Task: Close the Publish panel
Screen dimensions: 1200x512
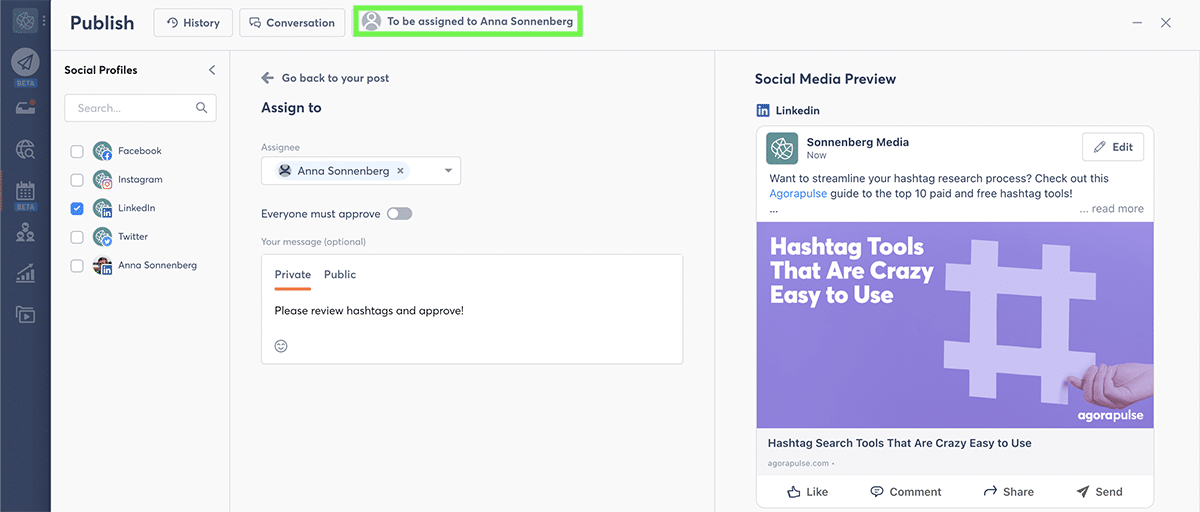Action: [1166, 22]
